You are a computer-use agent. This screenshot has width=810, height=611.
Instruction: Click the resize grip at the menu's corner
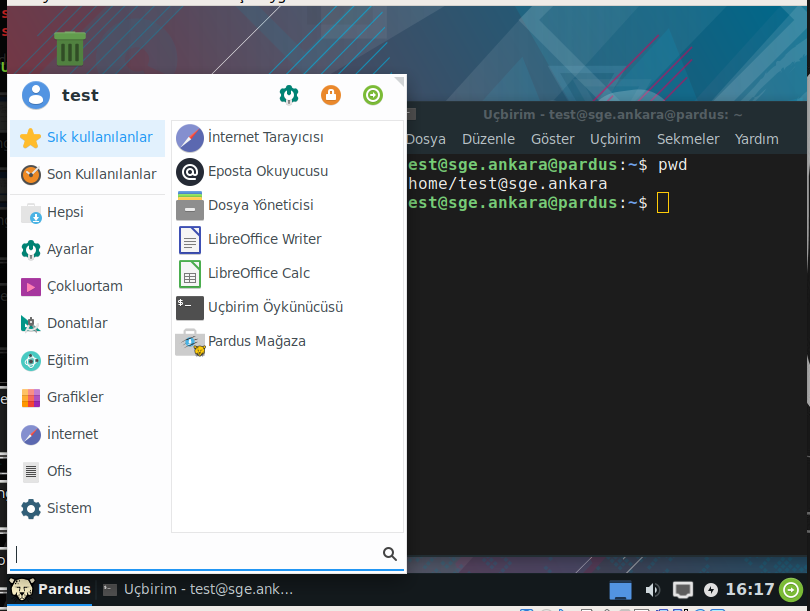click(x=399, y=81)
